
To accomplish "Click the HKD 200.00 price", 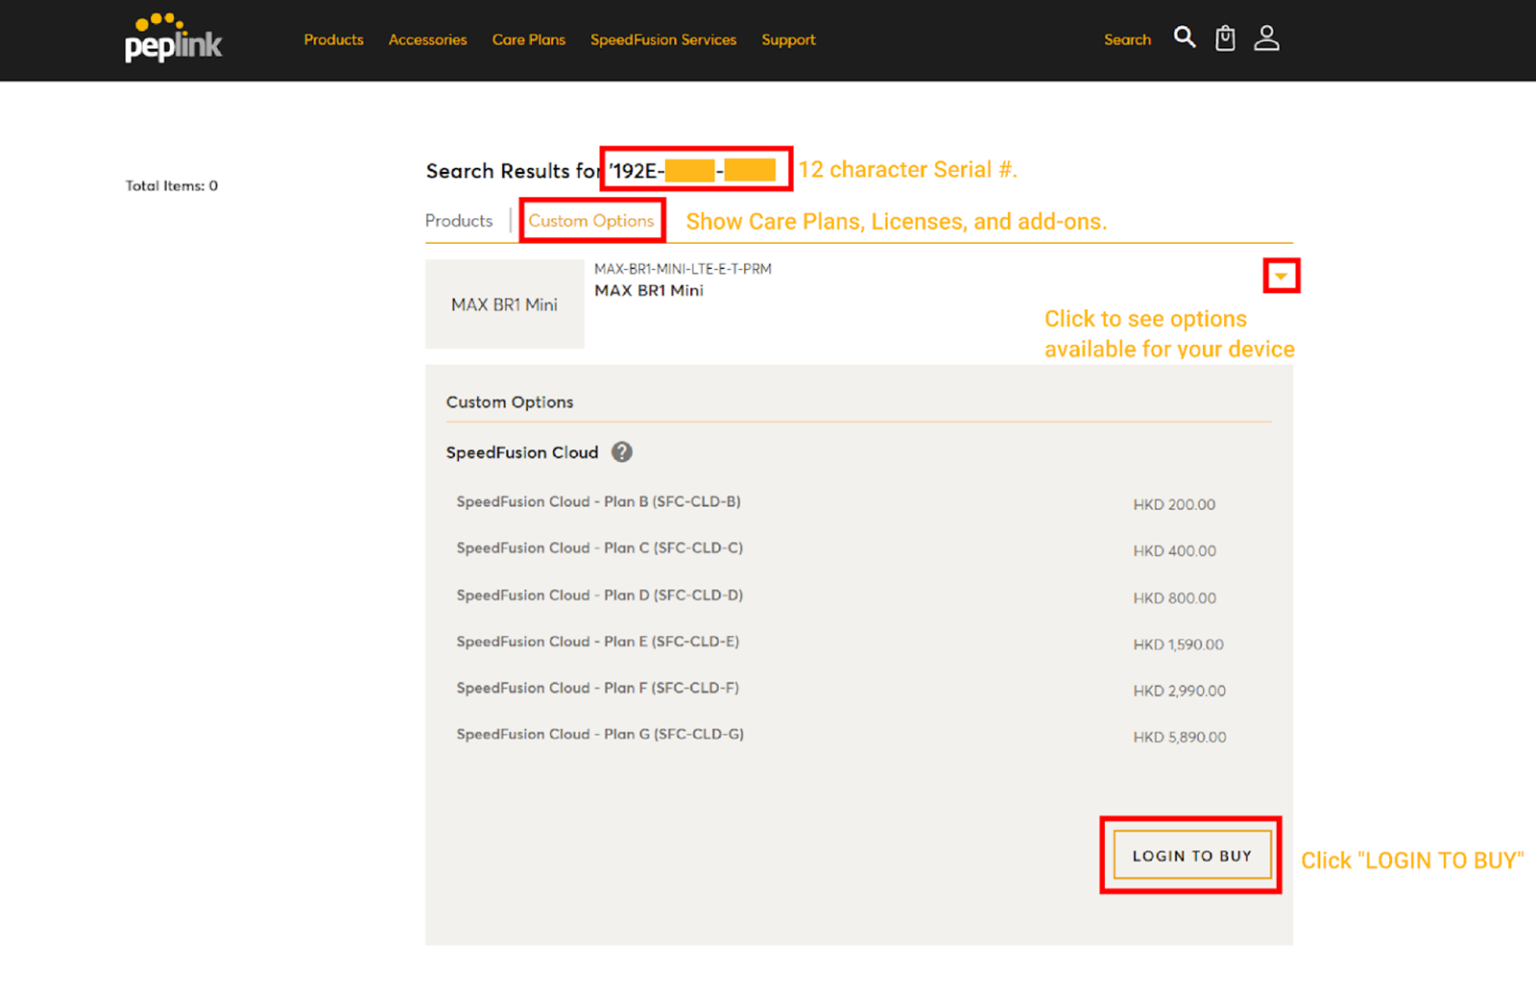I will [1174, 505].
